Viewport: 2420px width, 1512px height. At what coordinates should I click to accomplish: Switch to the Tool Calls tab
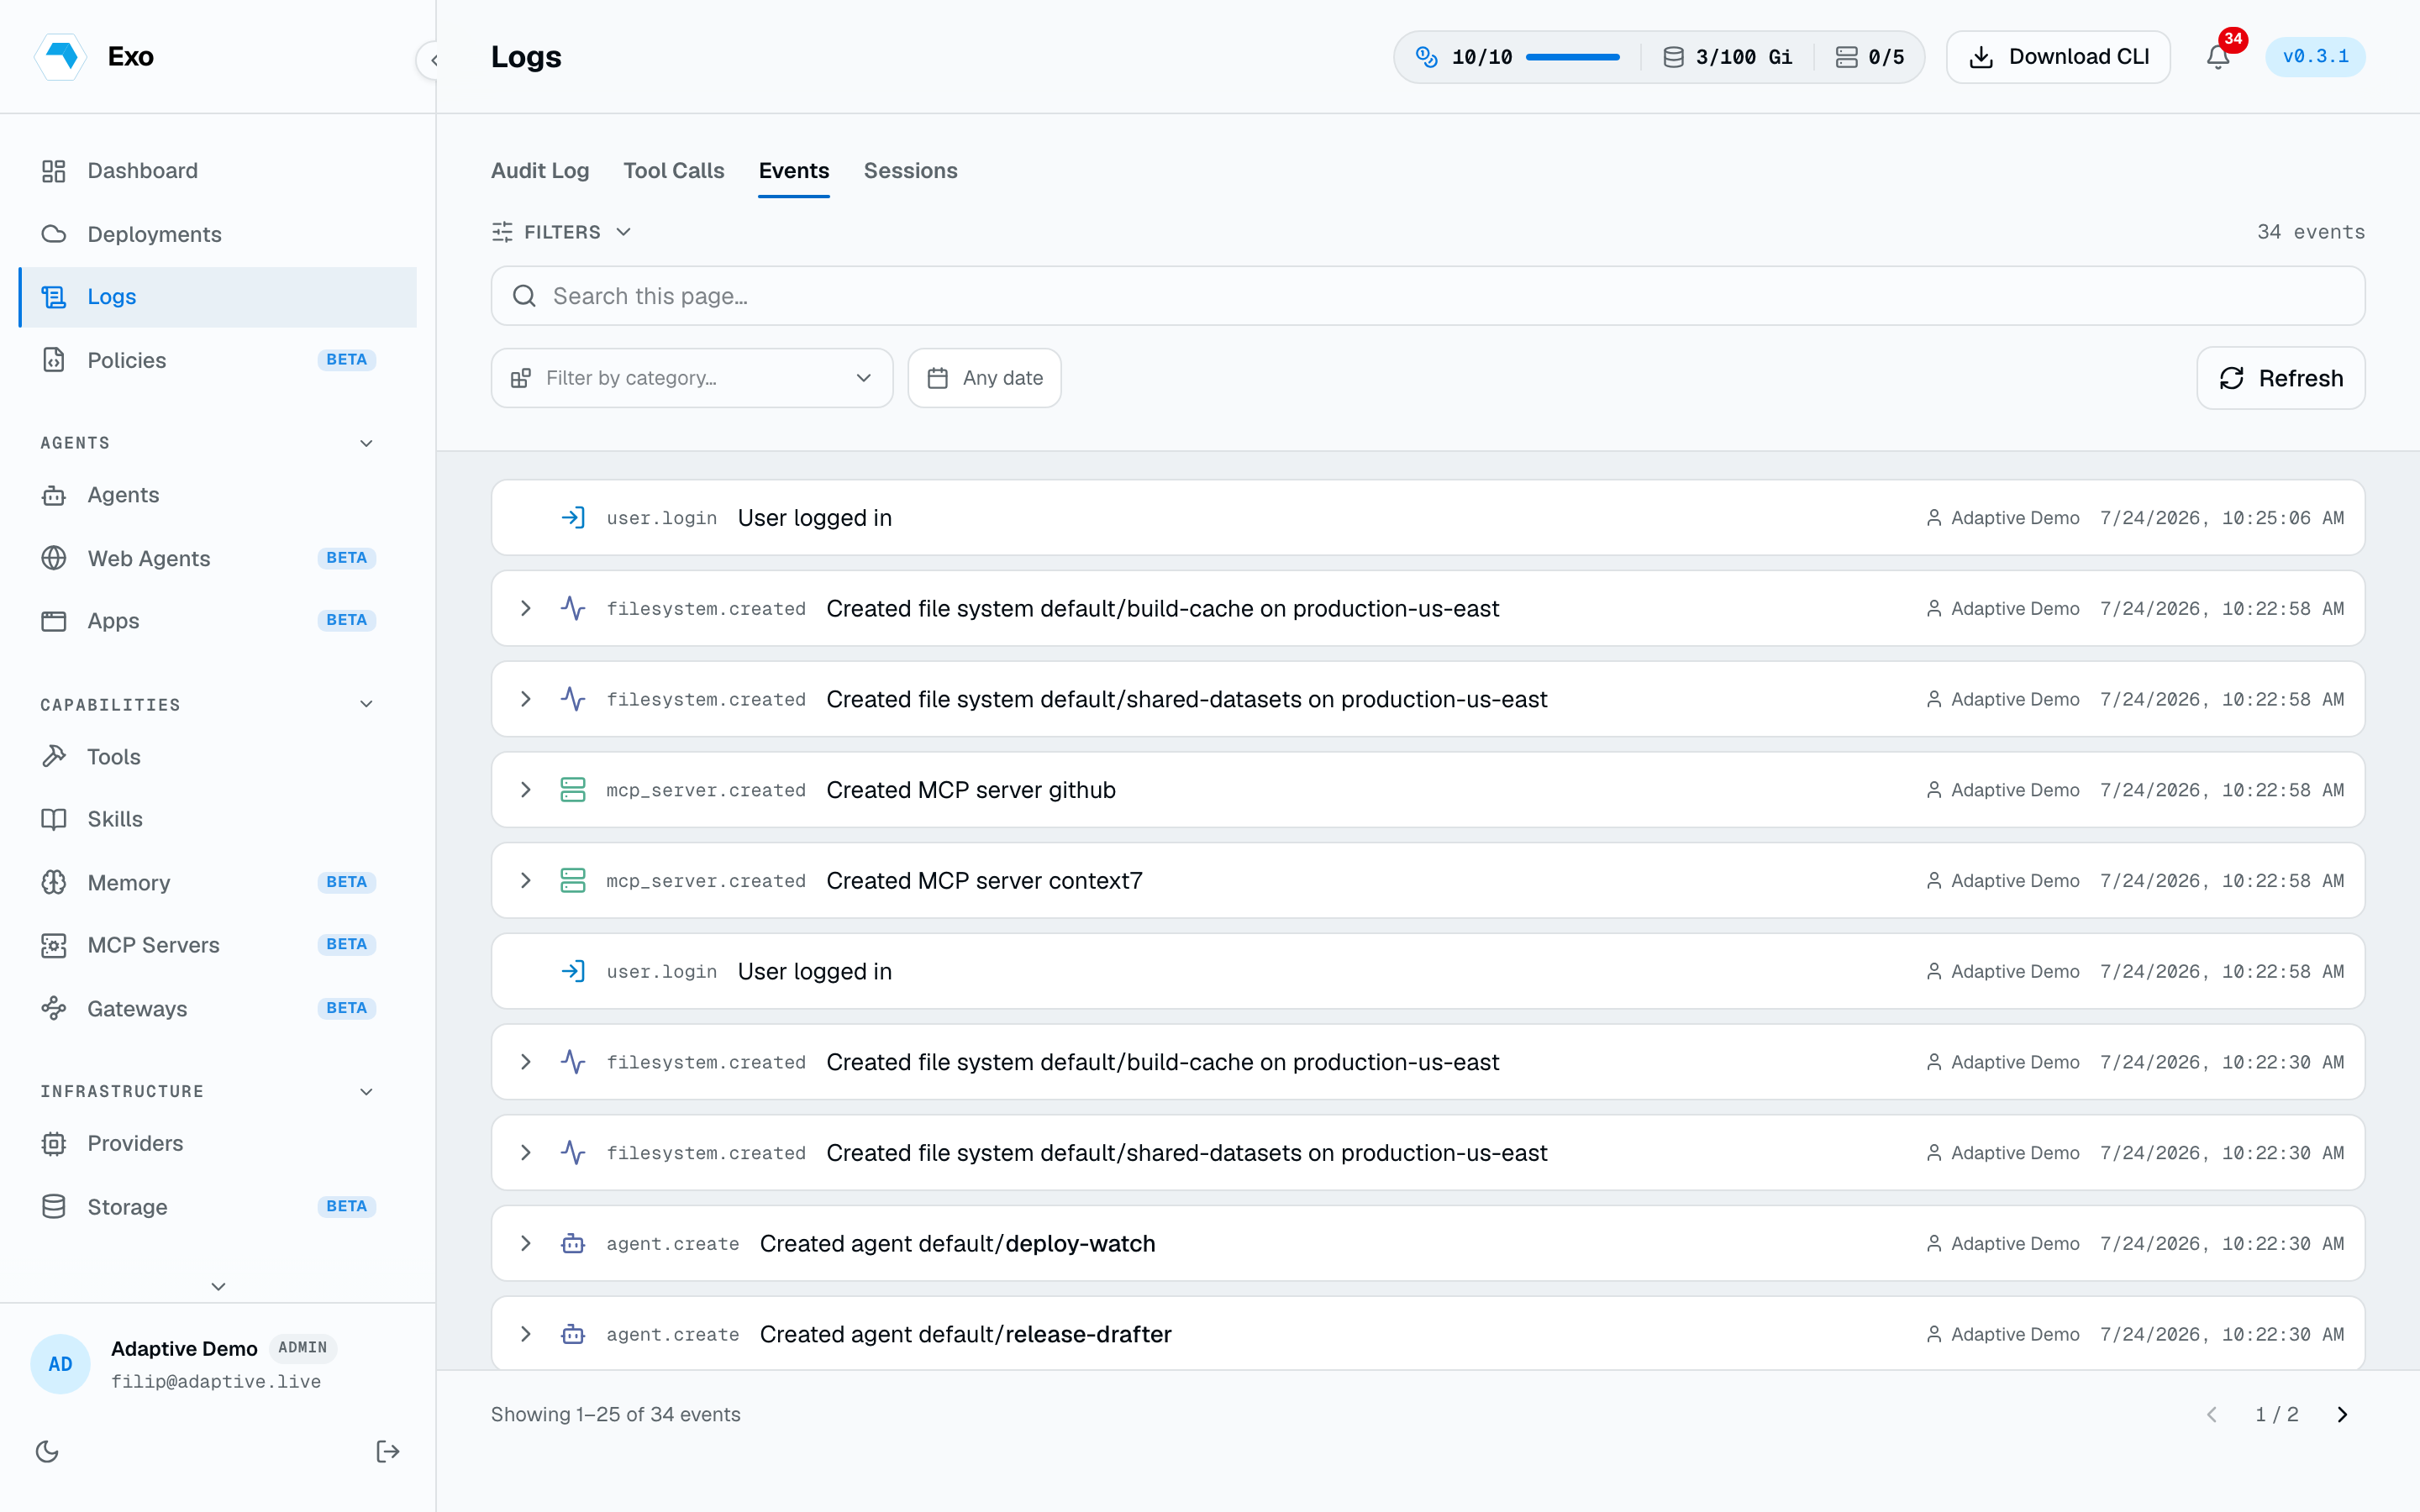[x=674, y=171]
